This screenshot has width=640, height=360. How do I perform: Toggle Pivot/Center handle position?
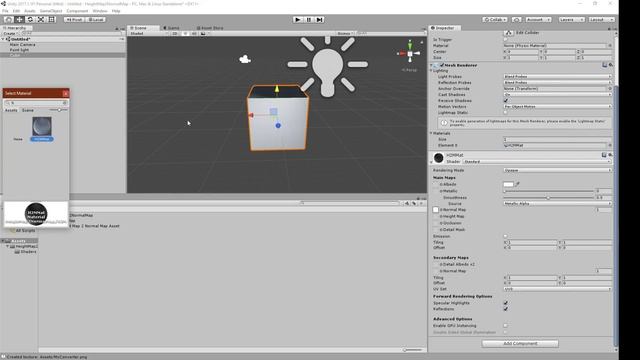click(74, 20)
